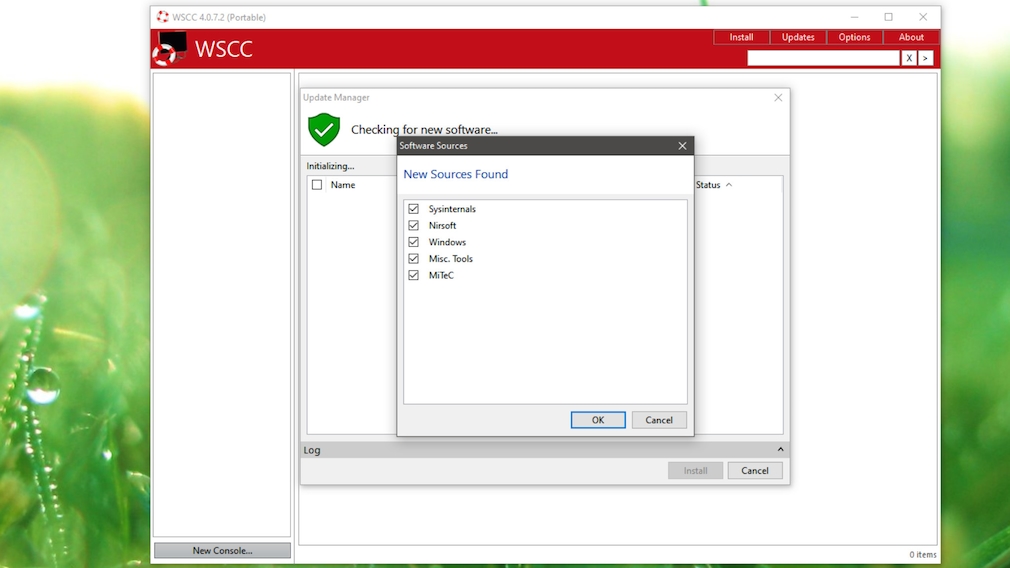1010x568 pixels.
Task: Click the WSCC lifebuoy logo icon
Action: click(169, 49)
